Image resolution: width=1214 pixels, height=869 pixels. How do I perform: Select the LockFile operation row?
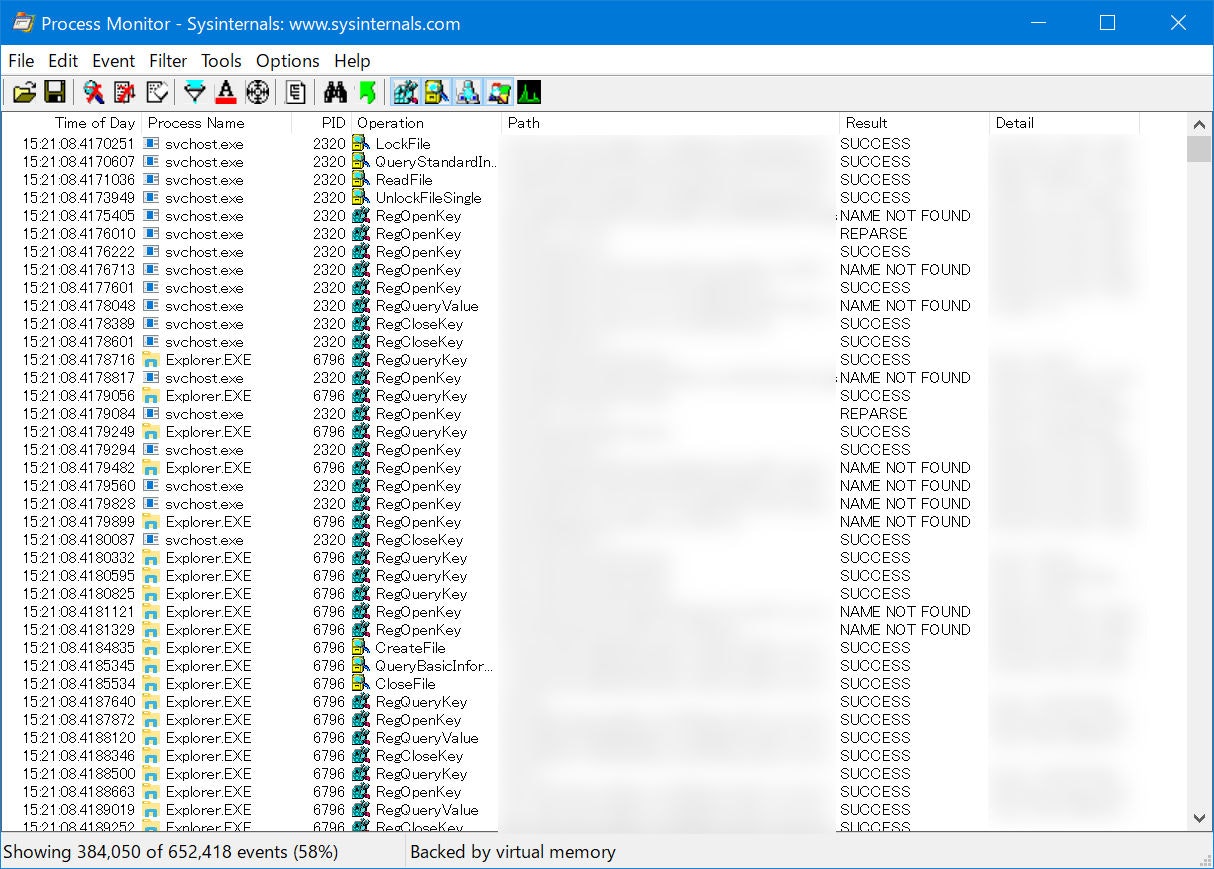pos(593,144)
